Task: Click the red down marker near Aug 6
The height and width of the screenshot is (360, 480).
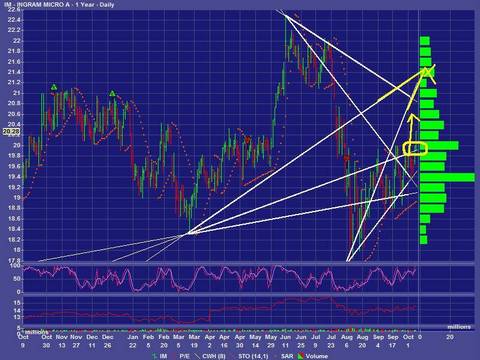Action: pyautogui.click(x=347, y=157)
